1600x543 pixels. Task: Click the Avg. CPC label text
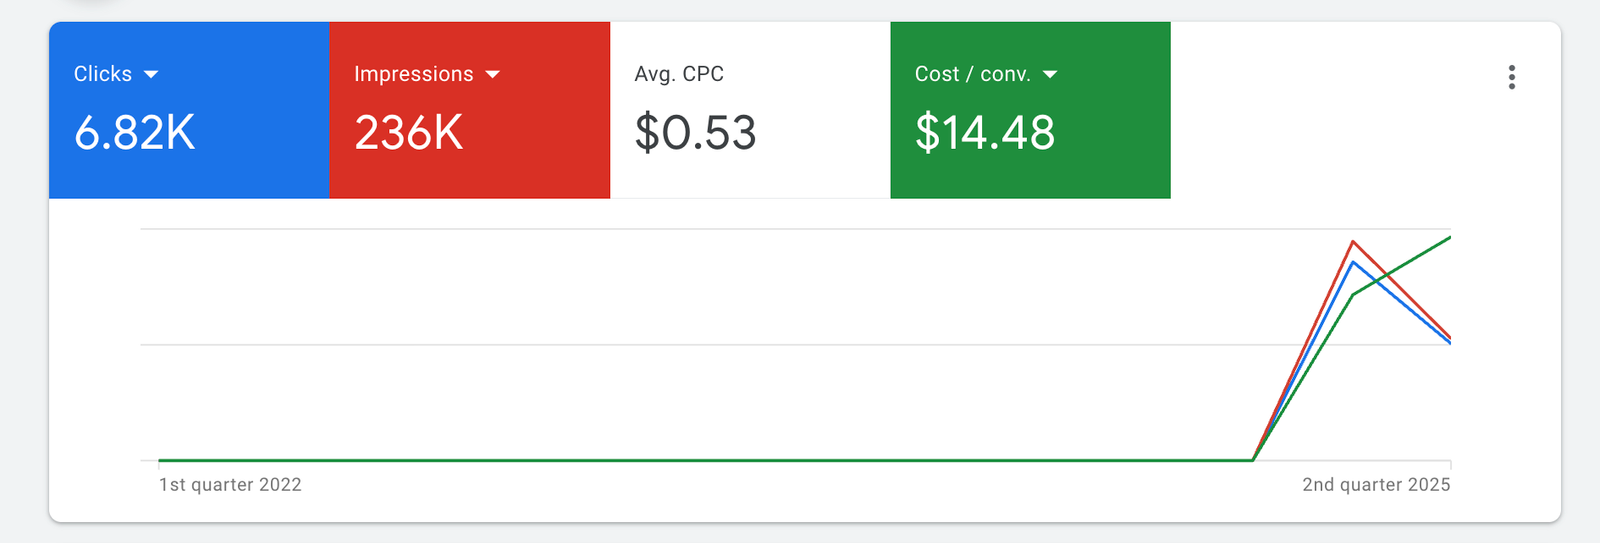click(x=679, y=74)
